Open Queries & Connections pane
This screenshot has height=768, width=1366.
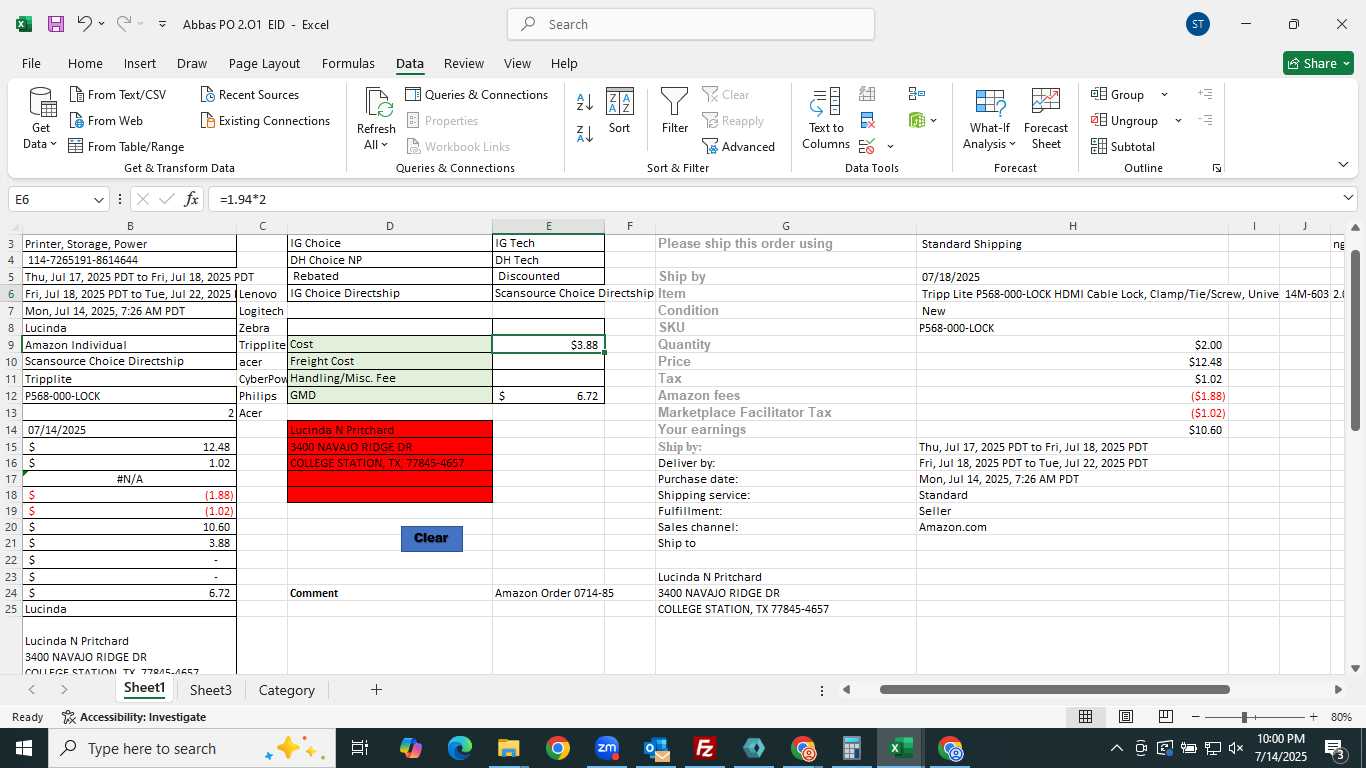(477, 95)
